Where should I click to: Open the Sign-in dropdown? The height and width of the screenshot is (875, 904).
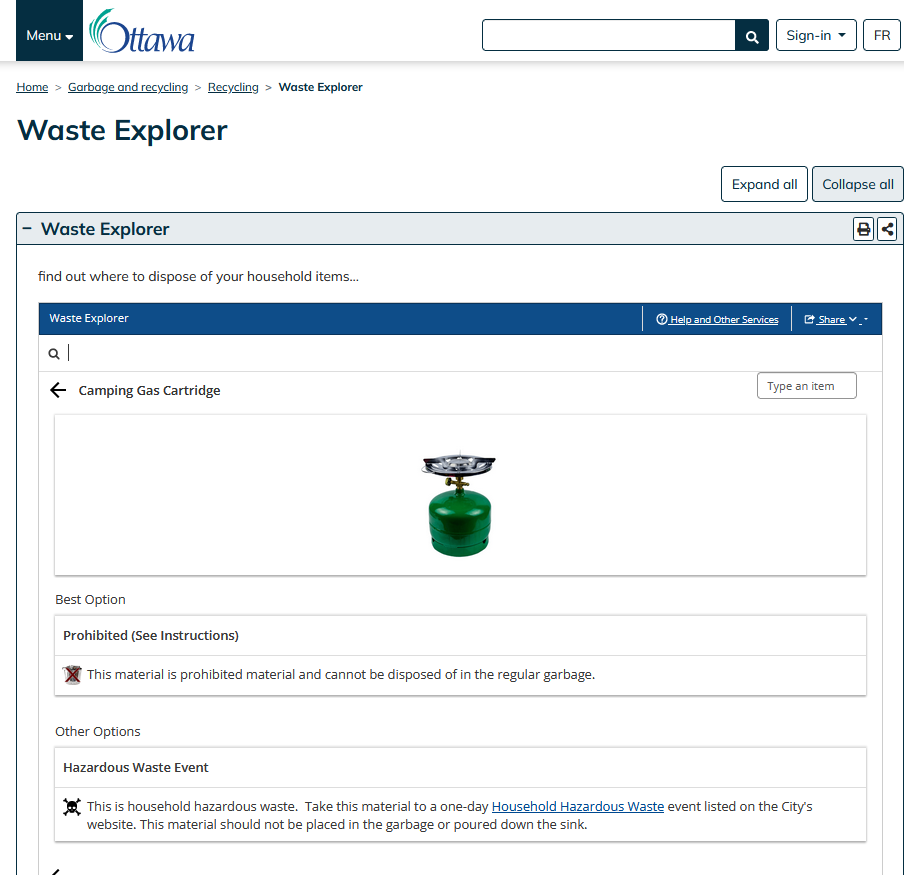(x=816, y=35)
